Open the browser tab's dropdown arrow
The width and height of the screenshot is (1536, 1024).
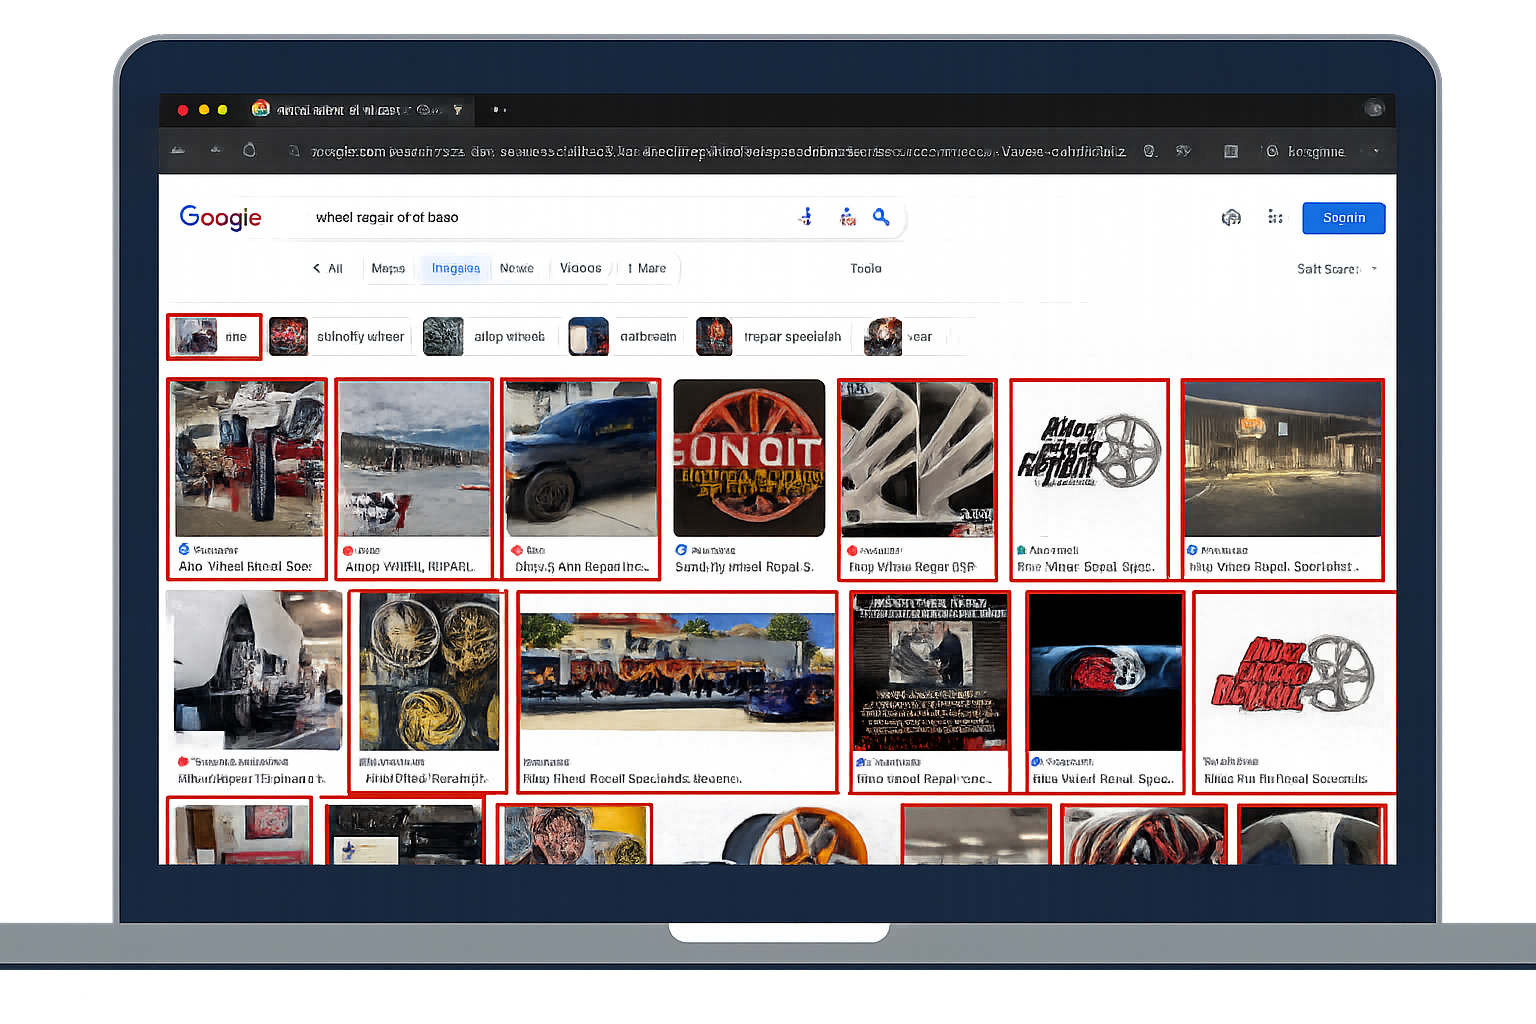(457, 110)
